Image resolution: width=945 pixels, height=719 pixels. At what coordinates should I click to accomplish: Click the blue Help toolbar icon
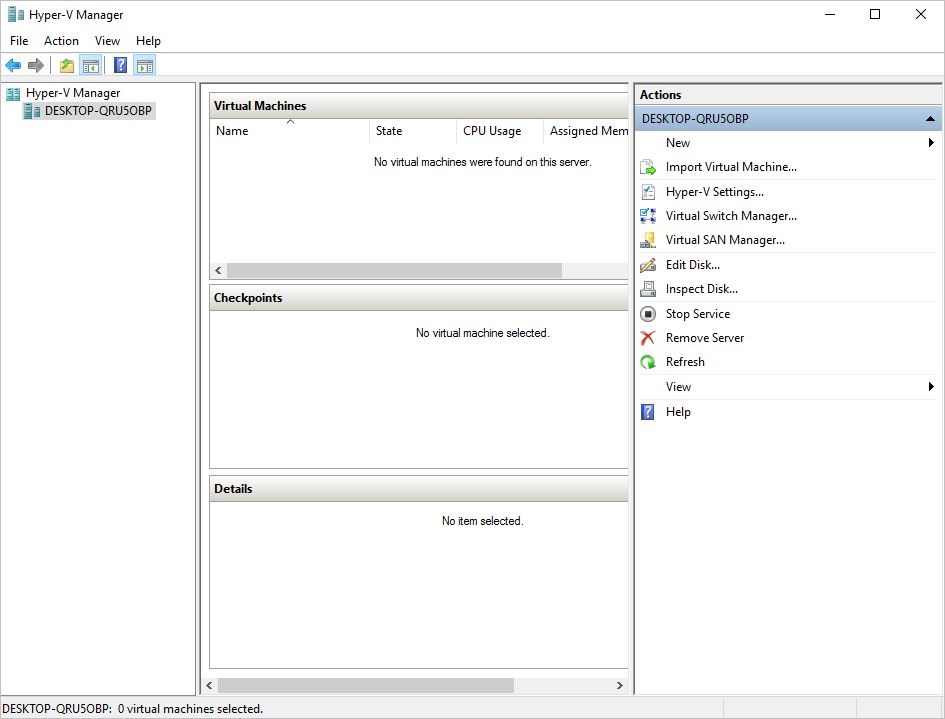120,66
